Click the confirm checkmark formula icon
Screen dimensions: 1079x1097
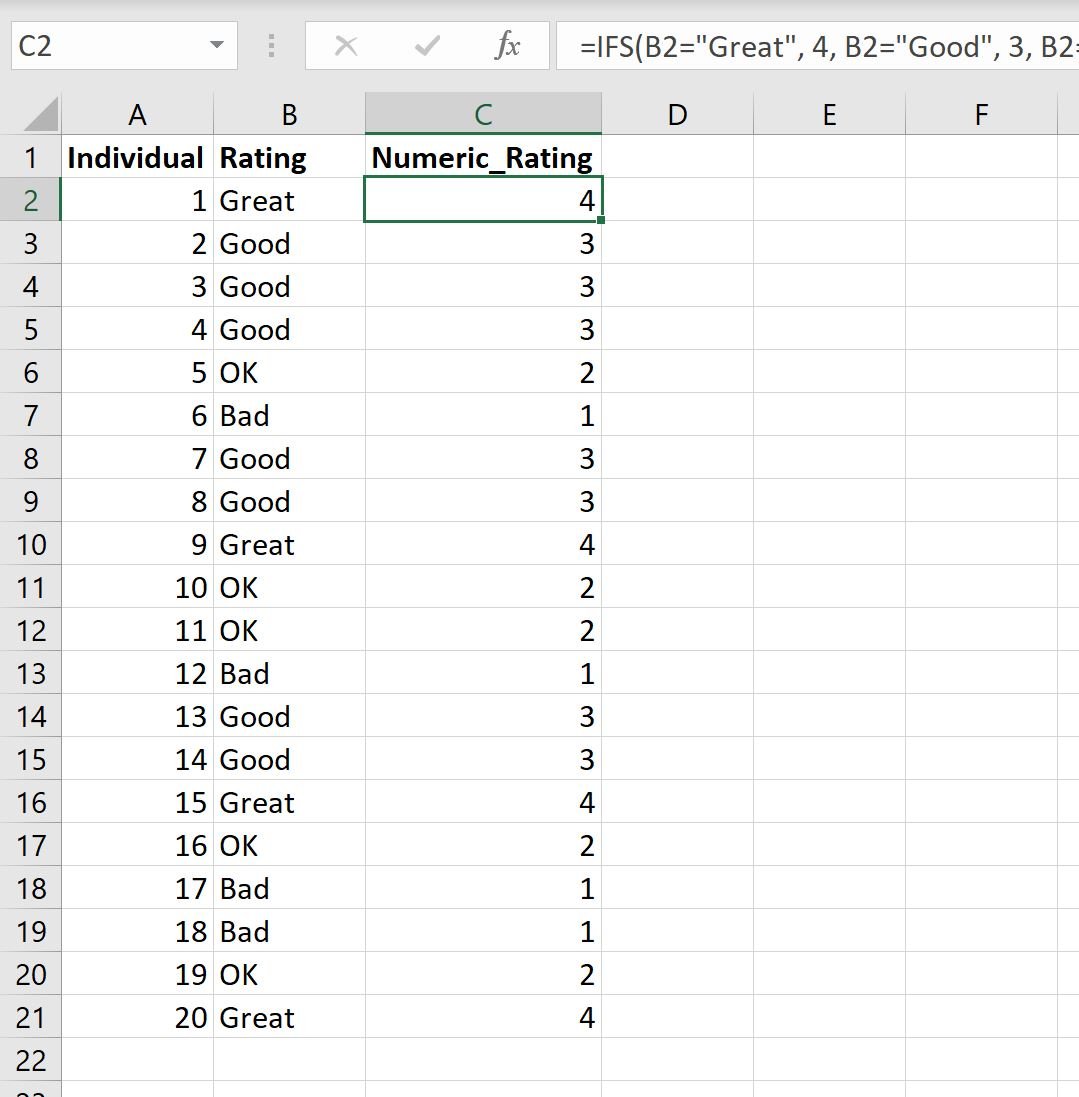[x=426, y=46]
